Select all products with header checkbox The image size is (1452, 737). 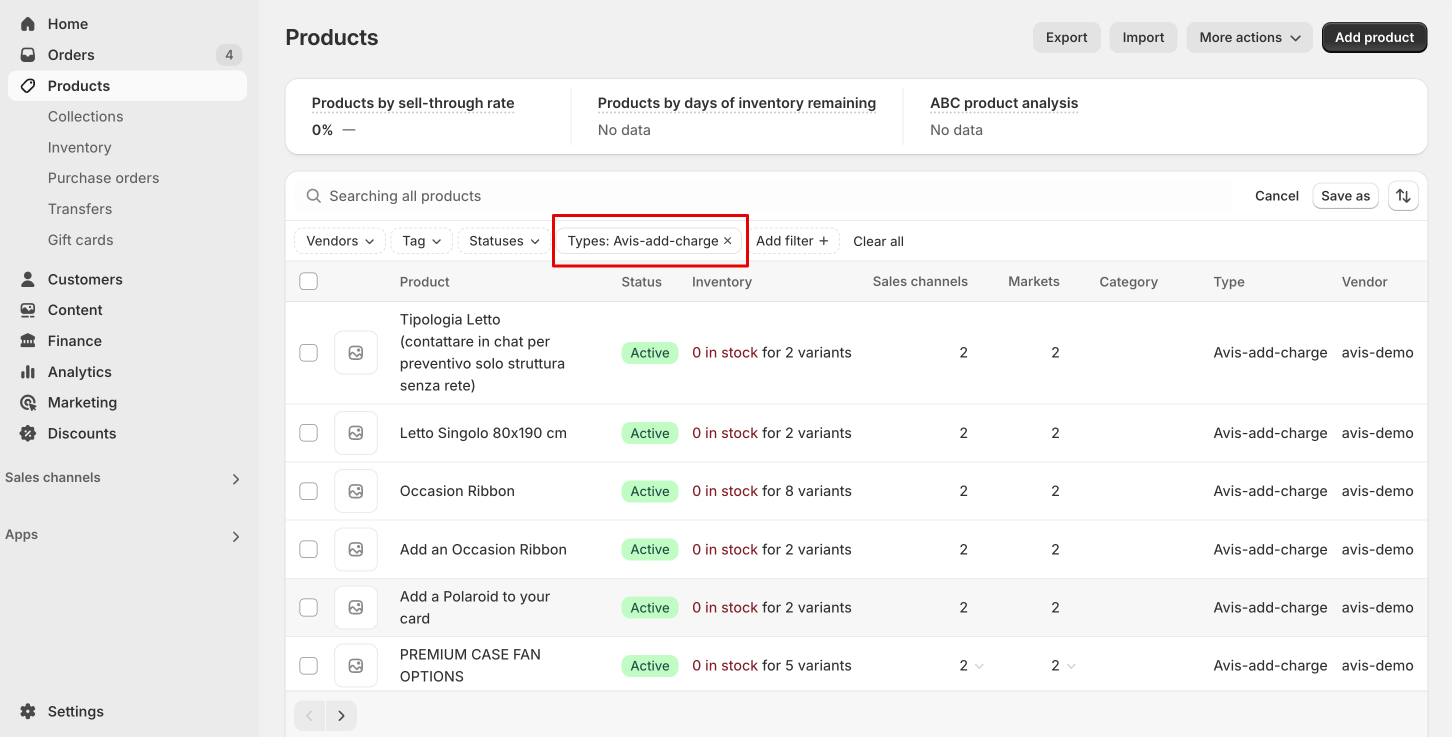tap(309, 282)
